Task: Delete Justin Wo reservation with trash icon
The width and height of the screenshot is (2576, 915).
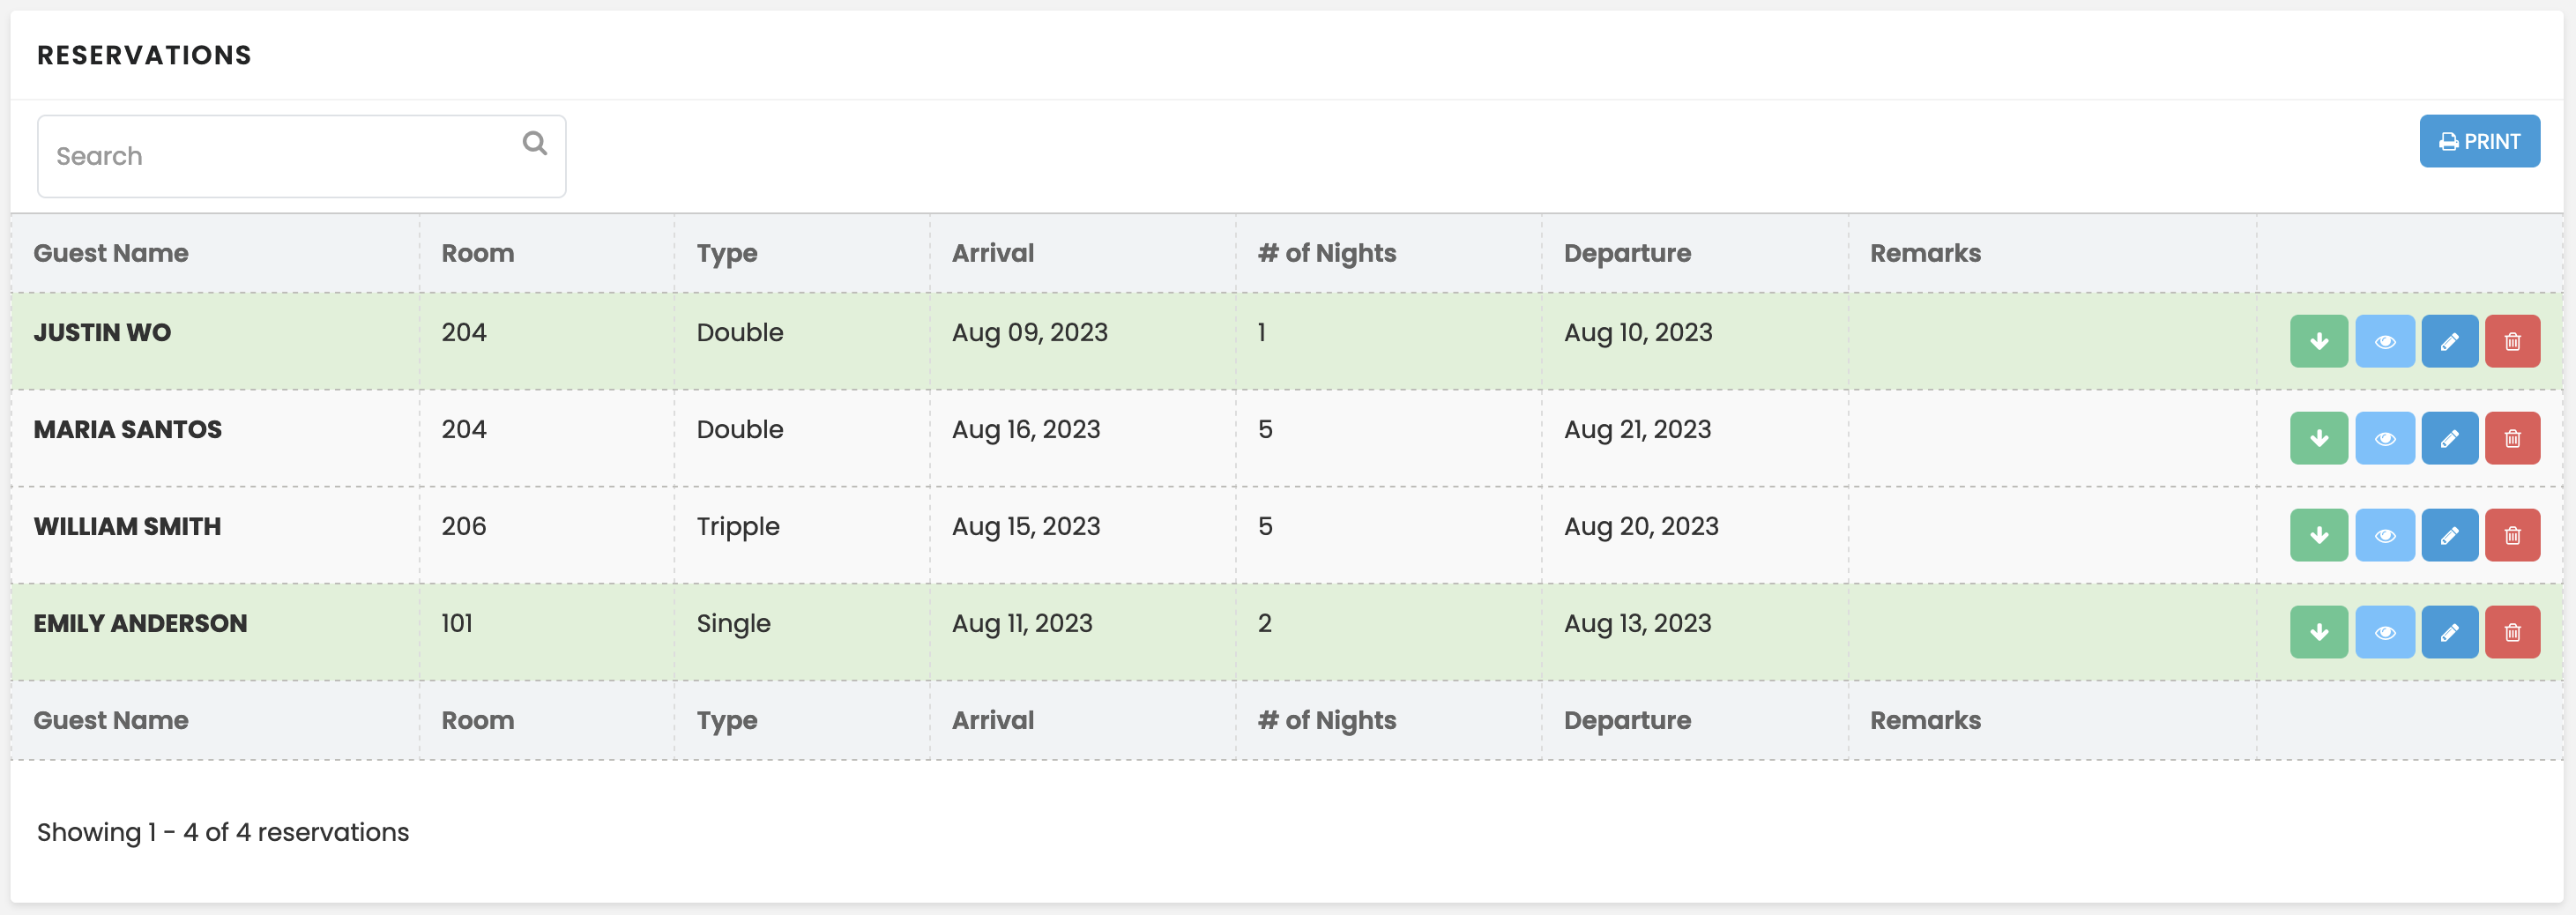Action: click(x=2512, y=341)
